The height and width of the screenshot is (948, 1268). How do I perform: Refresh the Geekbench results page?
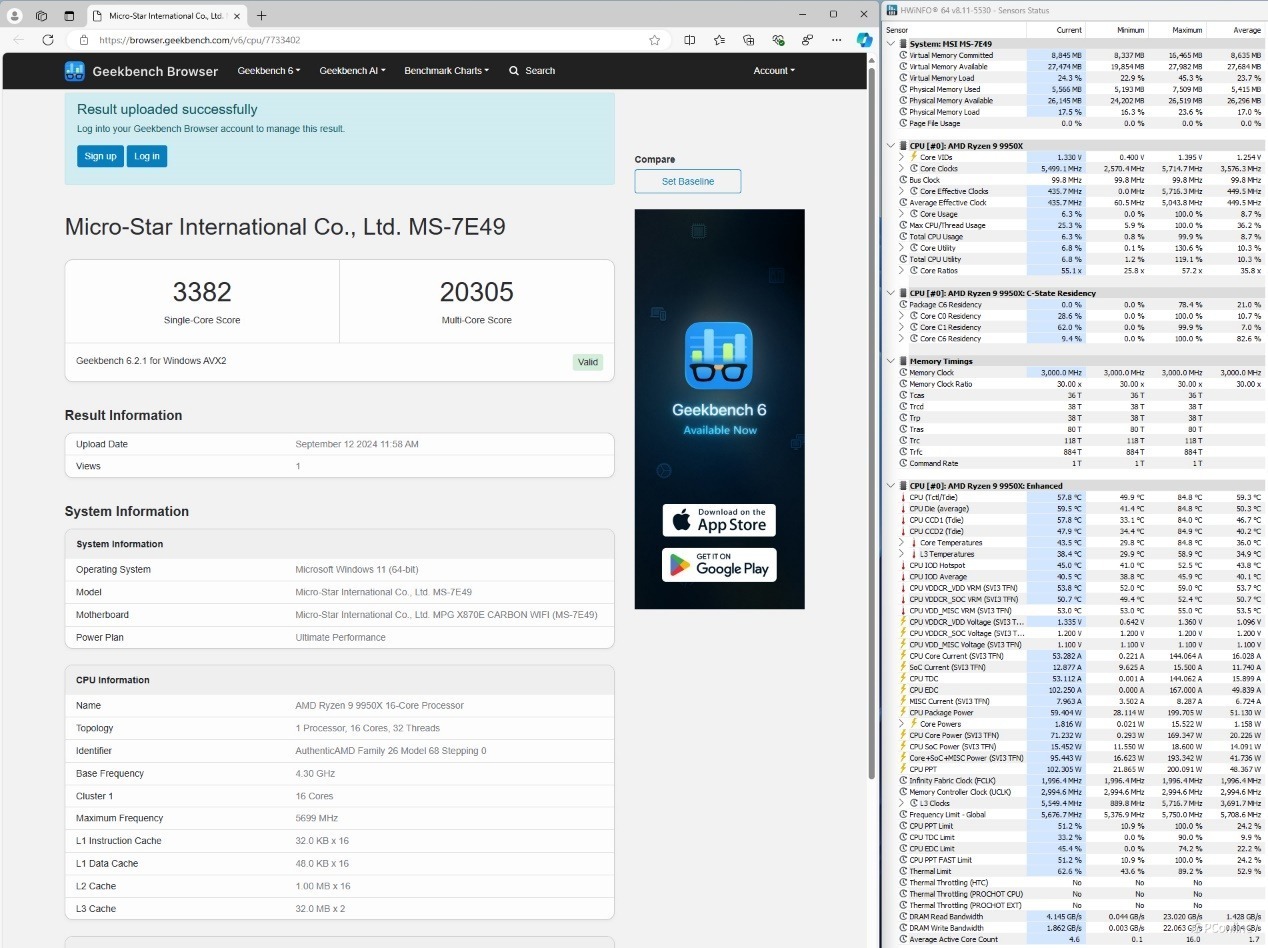pyautogui.click(x=47, y=40)
